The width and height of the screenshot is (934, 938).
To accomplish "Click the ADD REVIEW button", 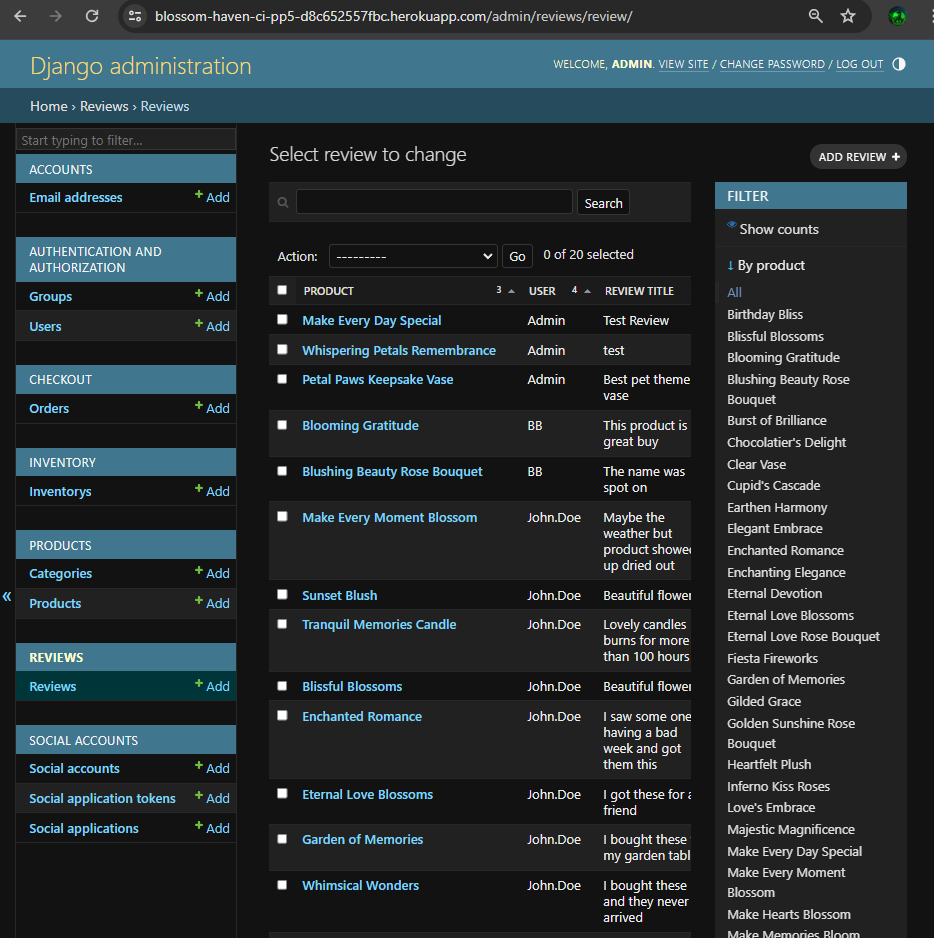I will point(858,157).
